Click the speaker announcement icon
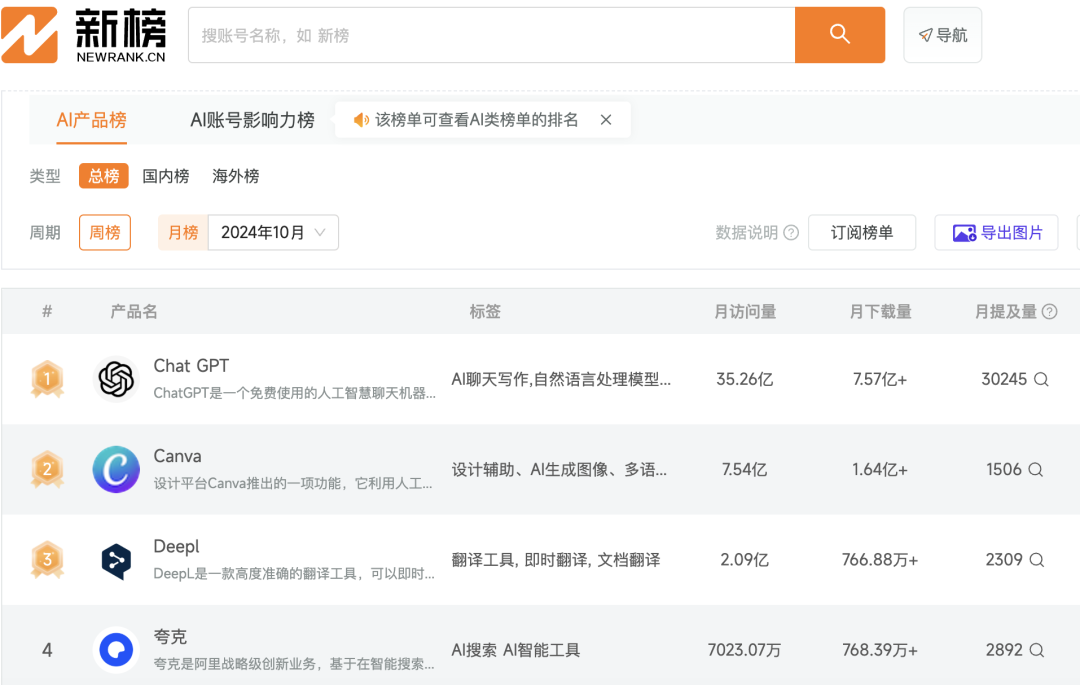Viewport: 1080px width, 685px height. point(361,120)
